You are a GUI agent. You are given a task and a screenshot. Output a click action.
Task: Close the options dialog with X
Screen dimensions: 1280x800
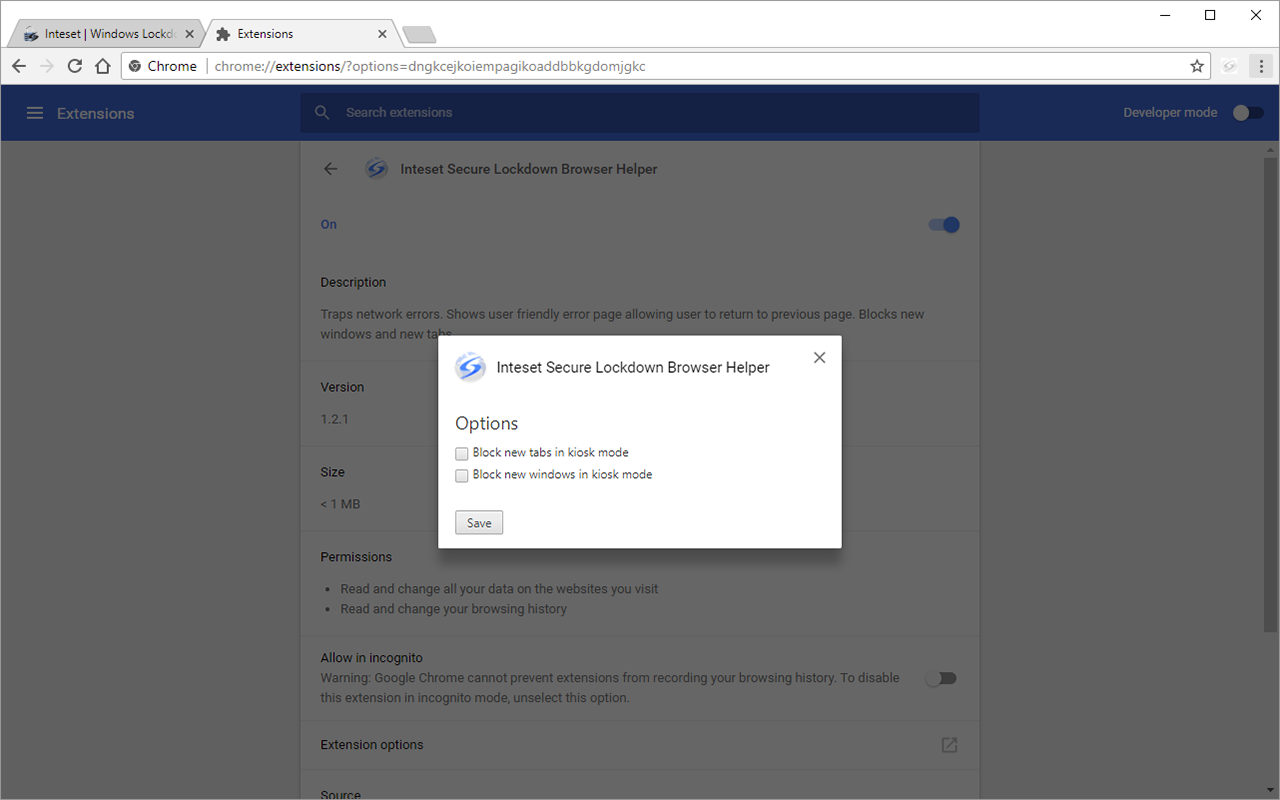(820, 358)
